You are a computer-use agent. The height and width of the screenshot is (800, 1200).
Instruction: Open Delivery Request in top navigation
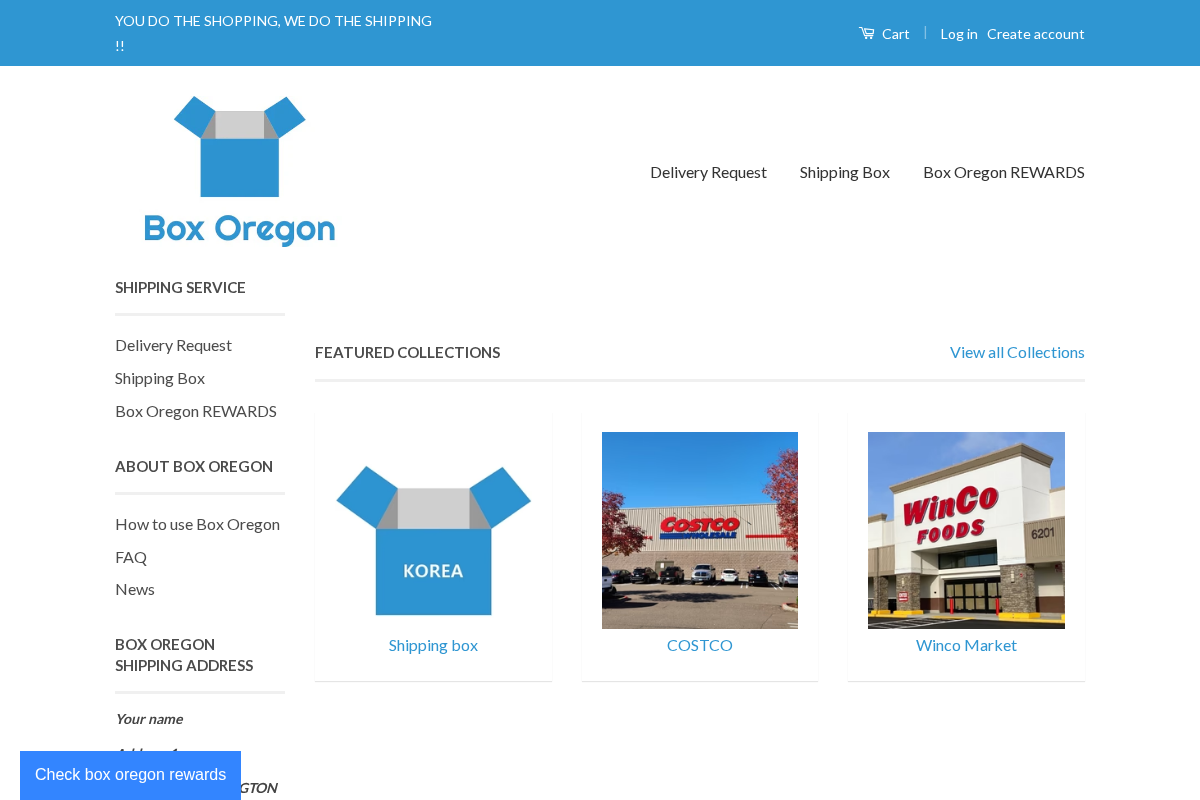[x=708, y=171]
